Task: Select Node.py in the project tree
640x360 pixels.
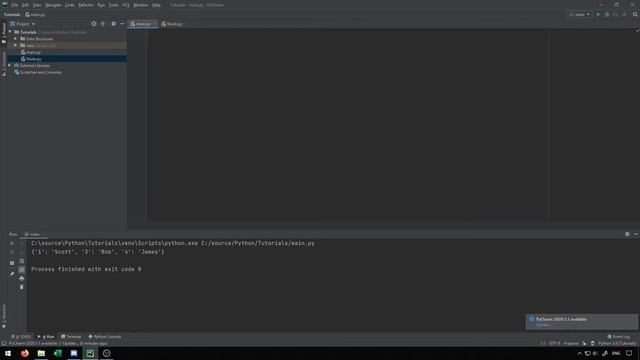Action: coord(33,59)
